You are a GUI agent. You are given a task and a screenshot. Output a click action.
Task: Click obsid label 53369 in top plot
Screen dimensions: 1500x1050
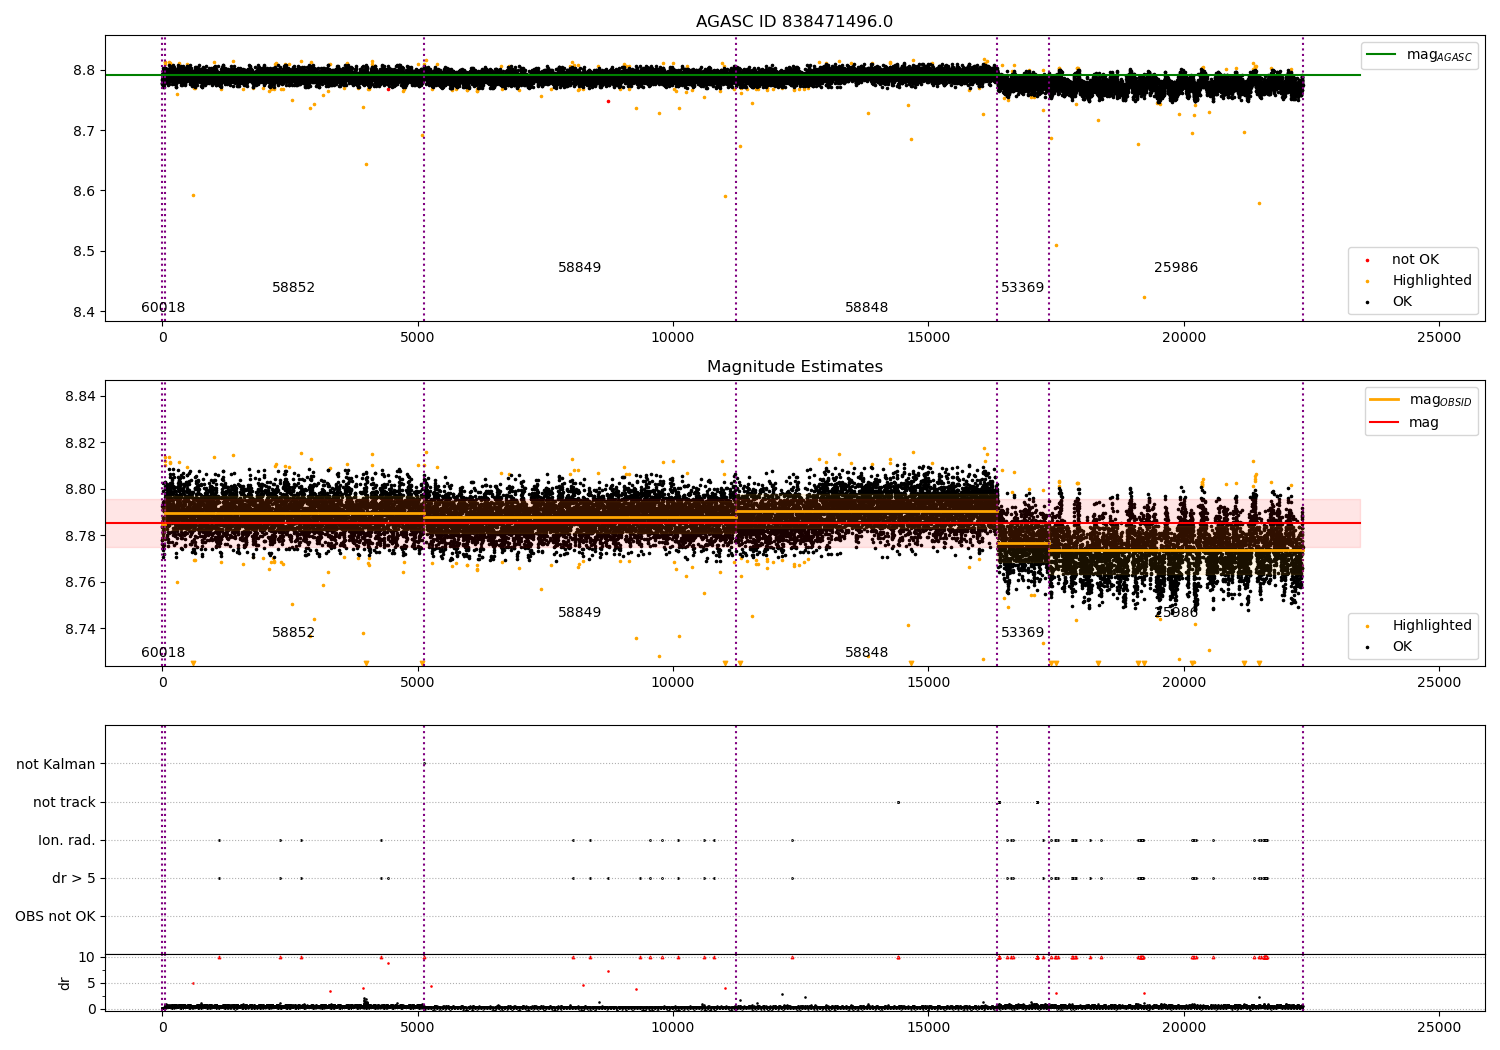1023,288
